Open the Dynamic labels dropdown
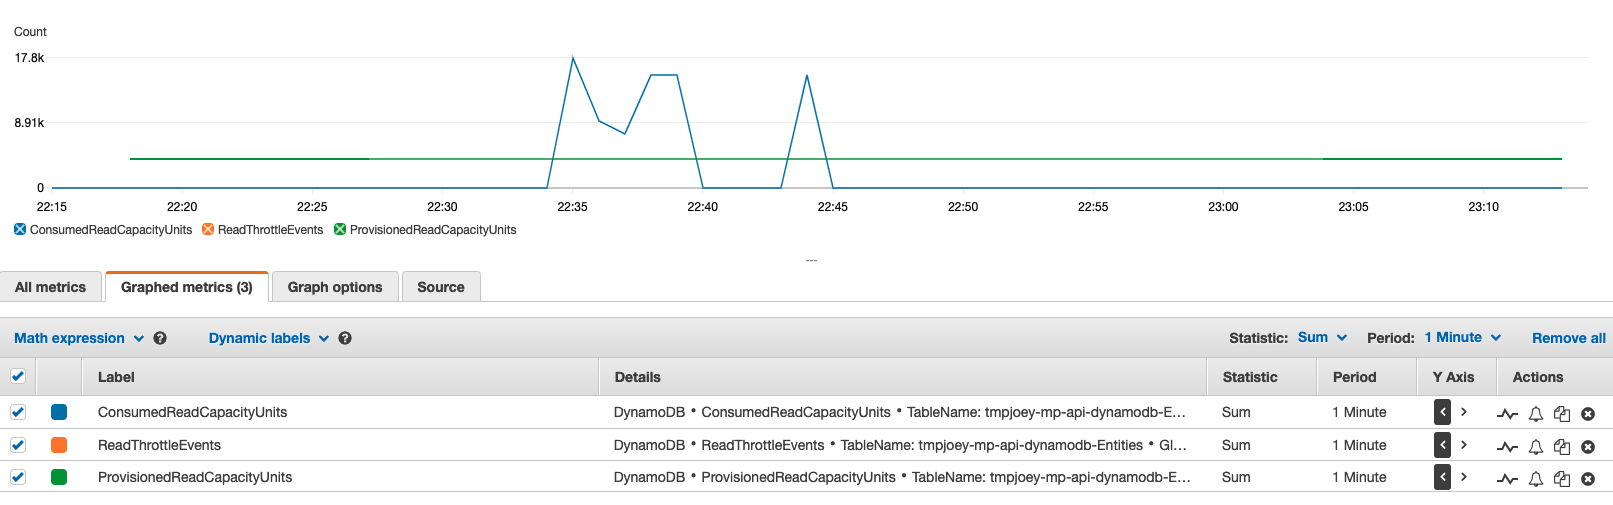Screen dimensions: 1613x505 269,338
